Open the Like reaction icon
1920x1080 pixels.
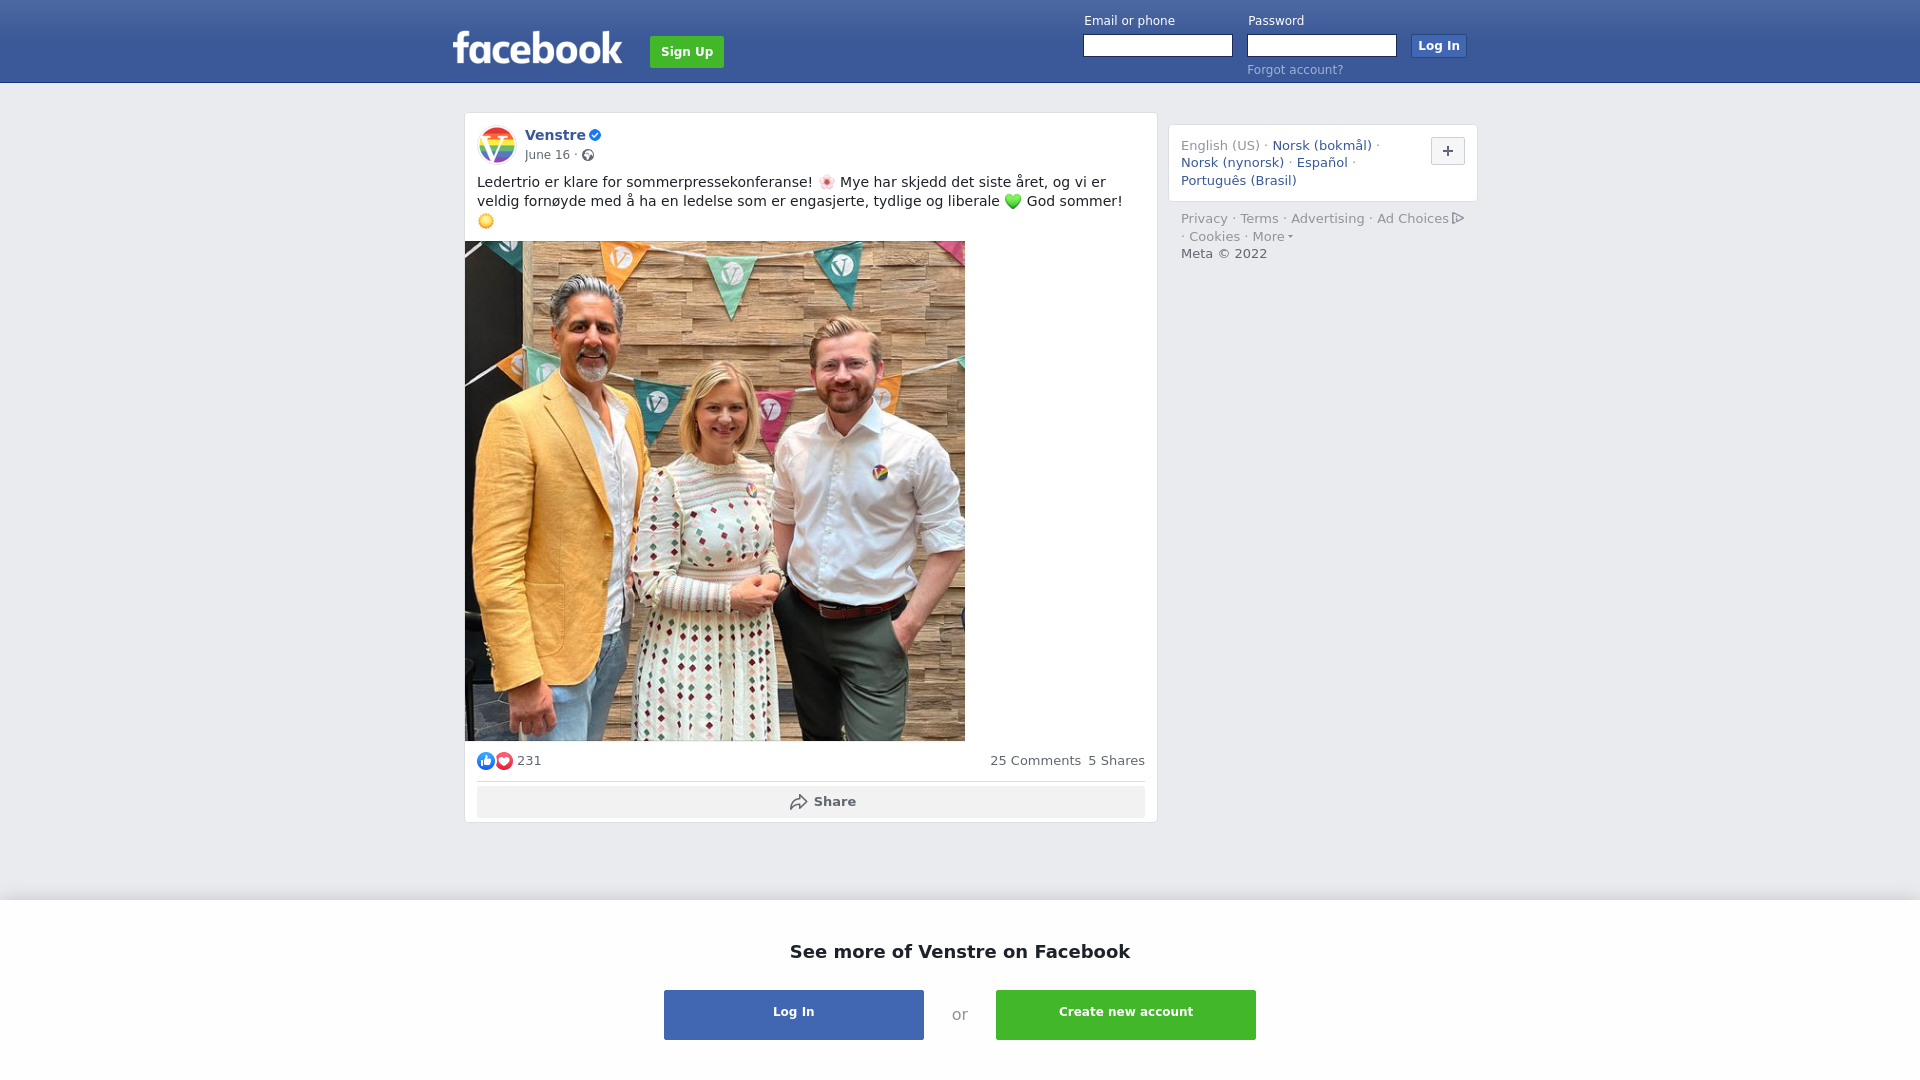pos(486,761)
